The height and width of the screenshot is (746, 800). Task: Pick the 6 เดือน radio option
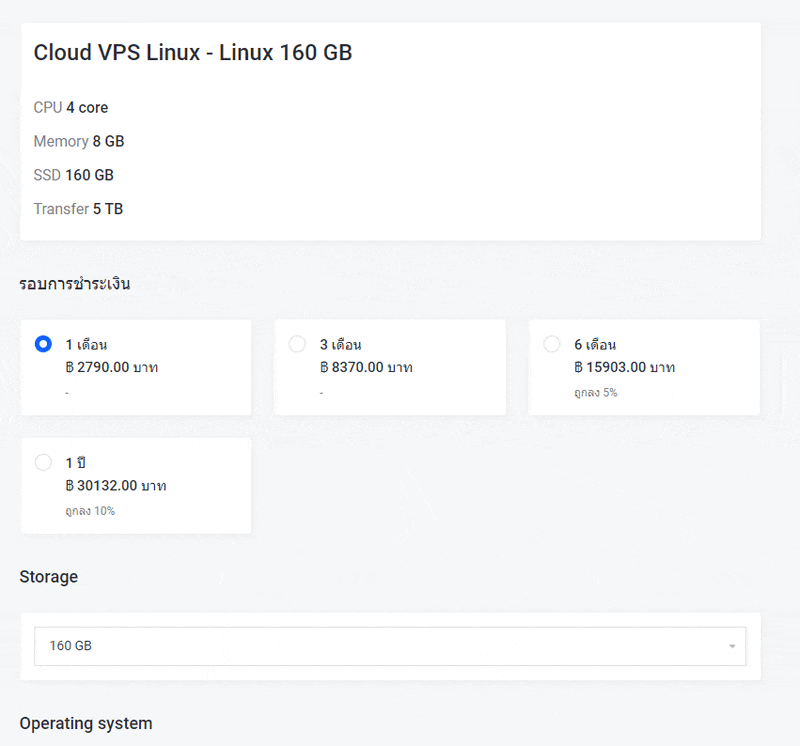point(551,344)
